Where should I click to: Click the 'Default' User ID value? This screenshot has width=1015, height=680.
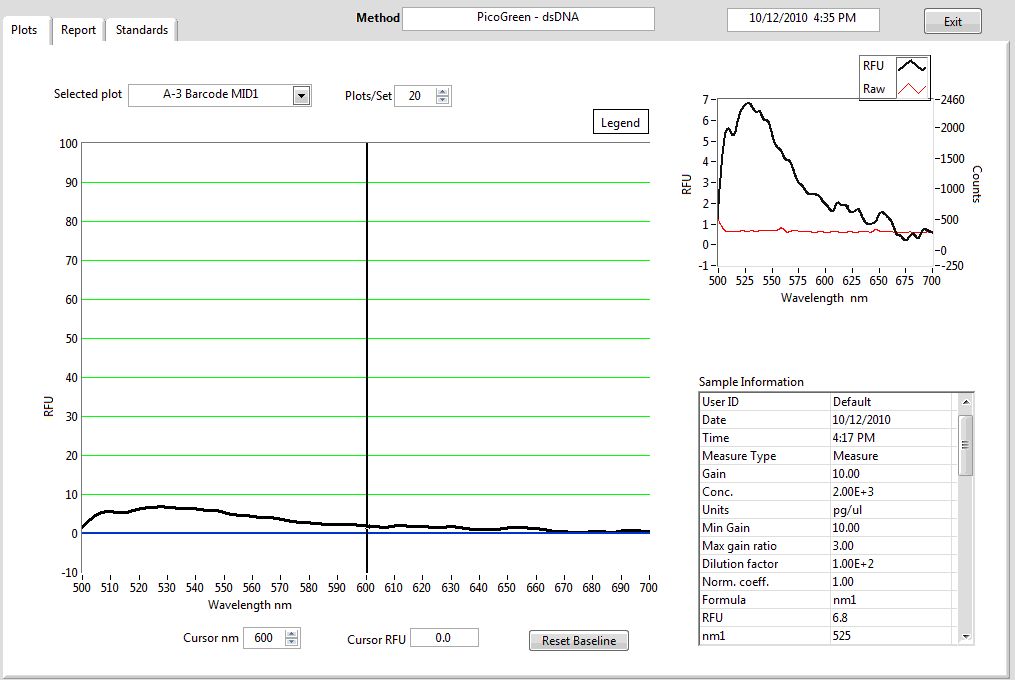click(852, 402)
